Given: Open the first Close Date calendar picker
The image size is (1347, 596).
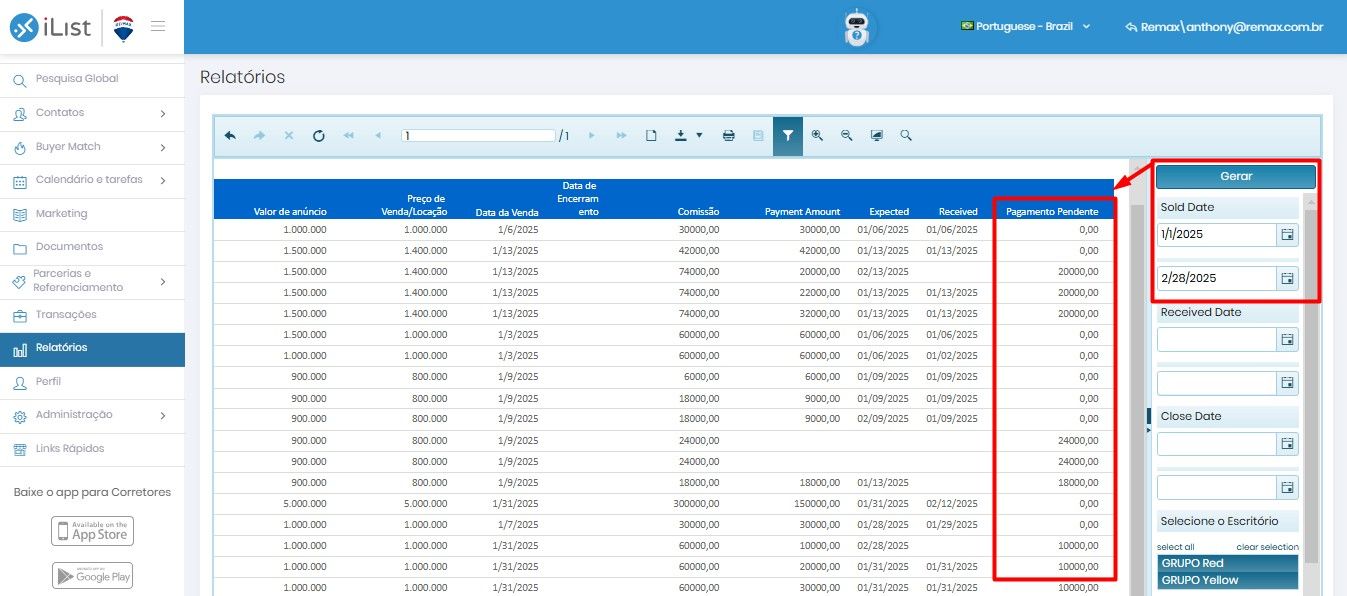Looking at the screenshot, I should (1288, 444).
